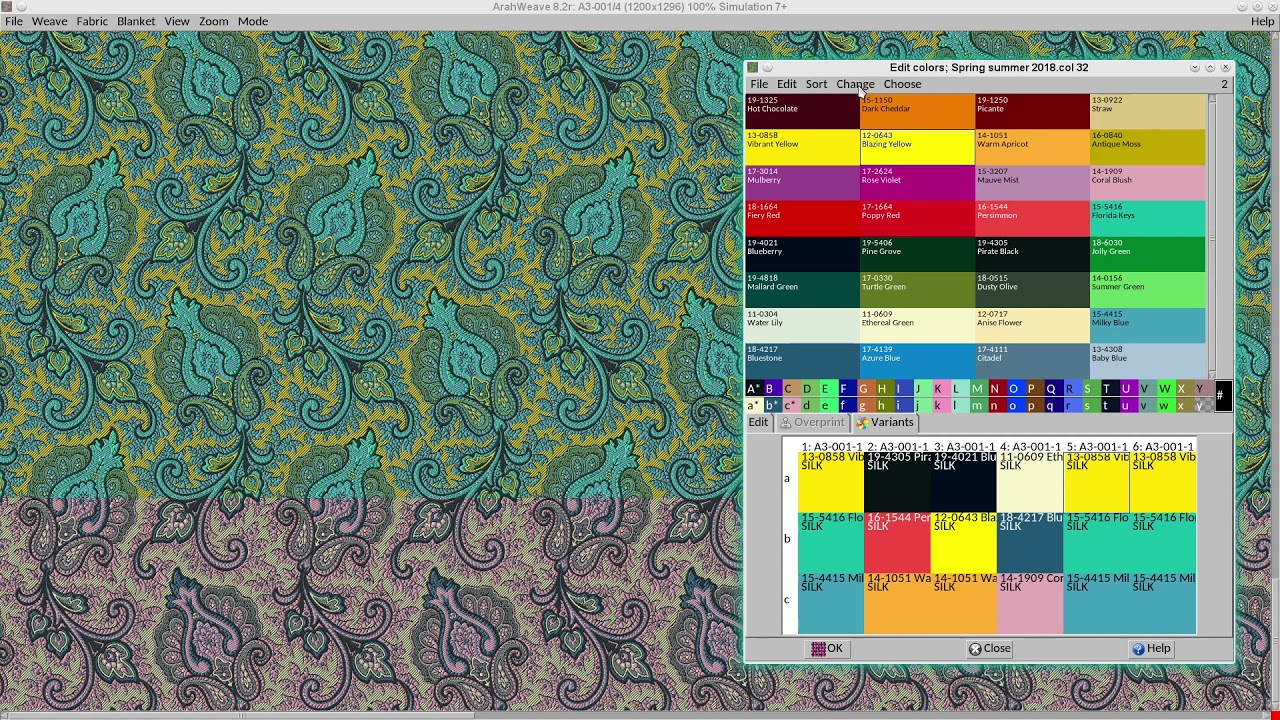Select the Ethereal Green 11-0609 palette swatch
The height and width of the screenshot is (720, 1280).
917,325
